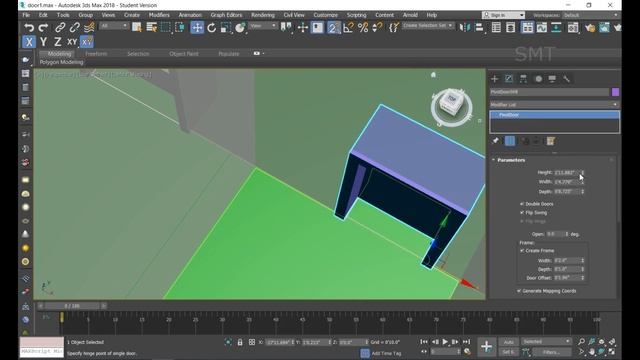Click the Set Key large plus button
Image resolution: width=640 pixels, height=360 pixels.
click(486, 347)
